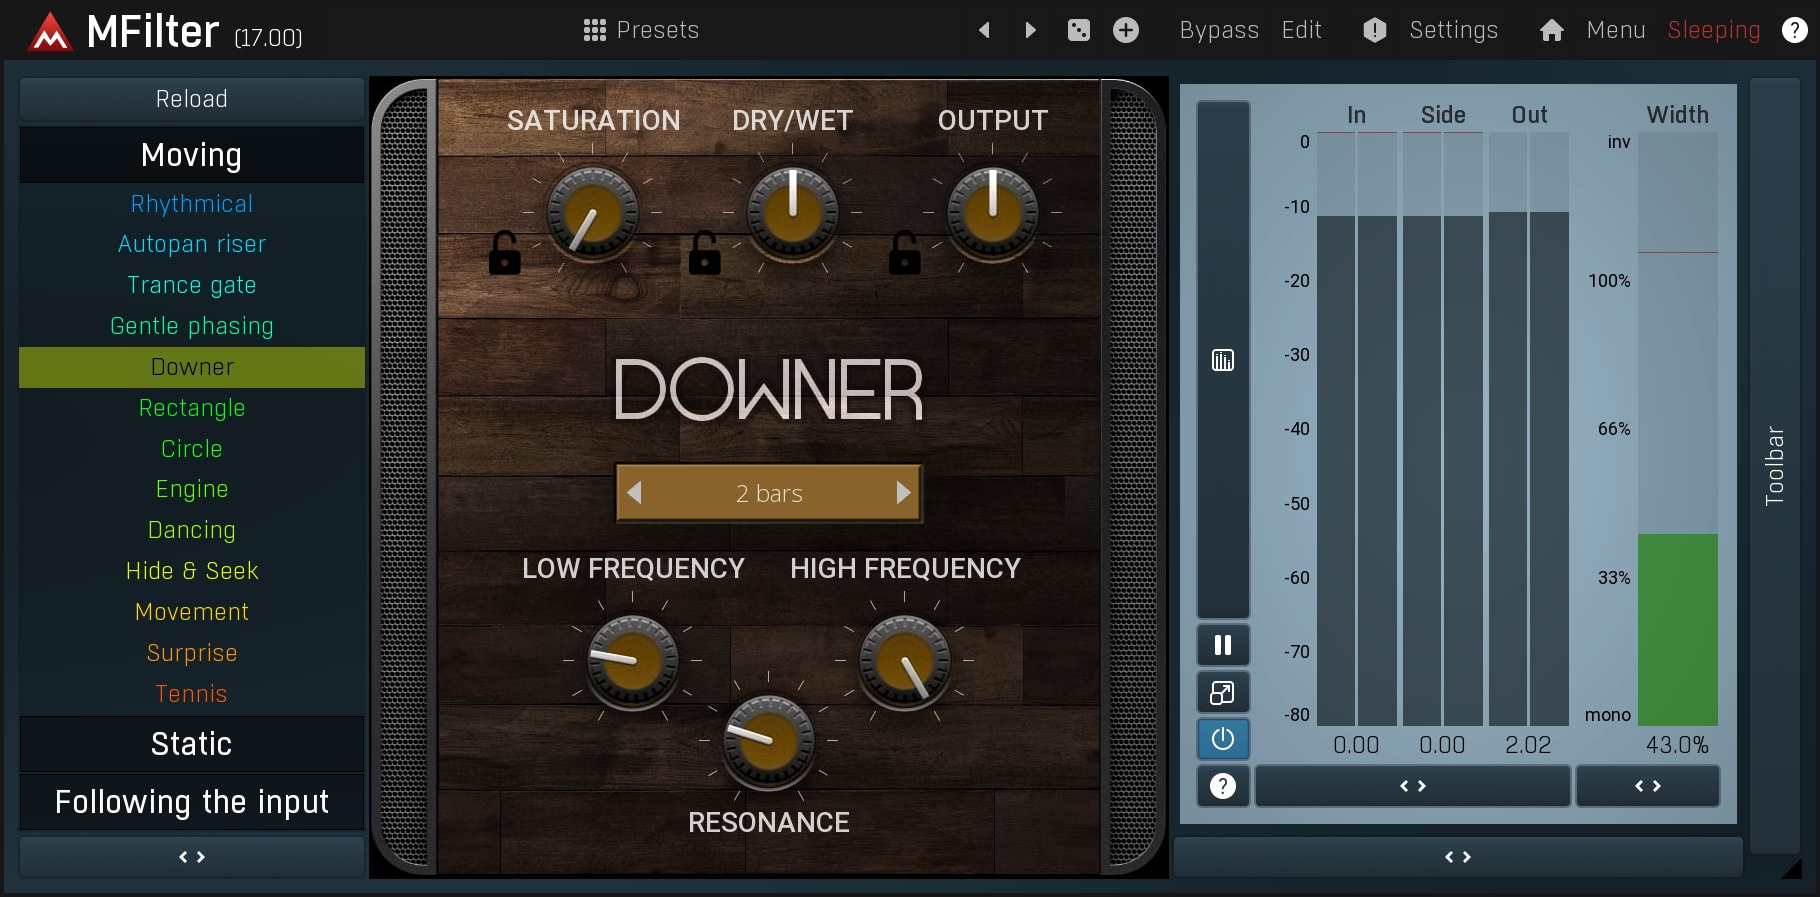Click the meter popup window icon

point(1223,692)
